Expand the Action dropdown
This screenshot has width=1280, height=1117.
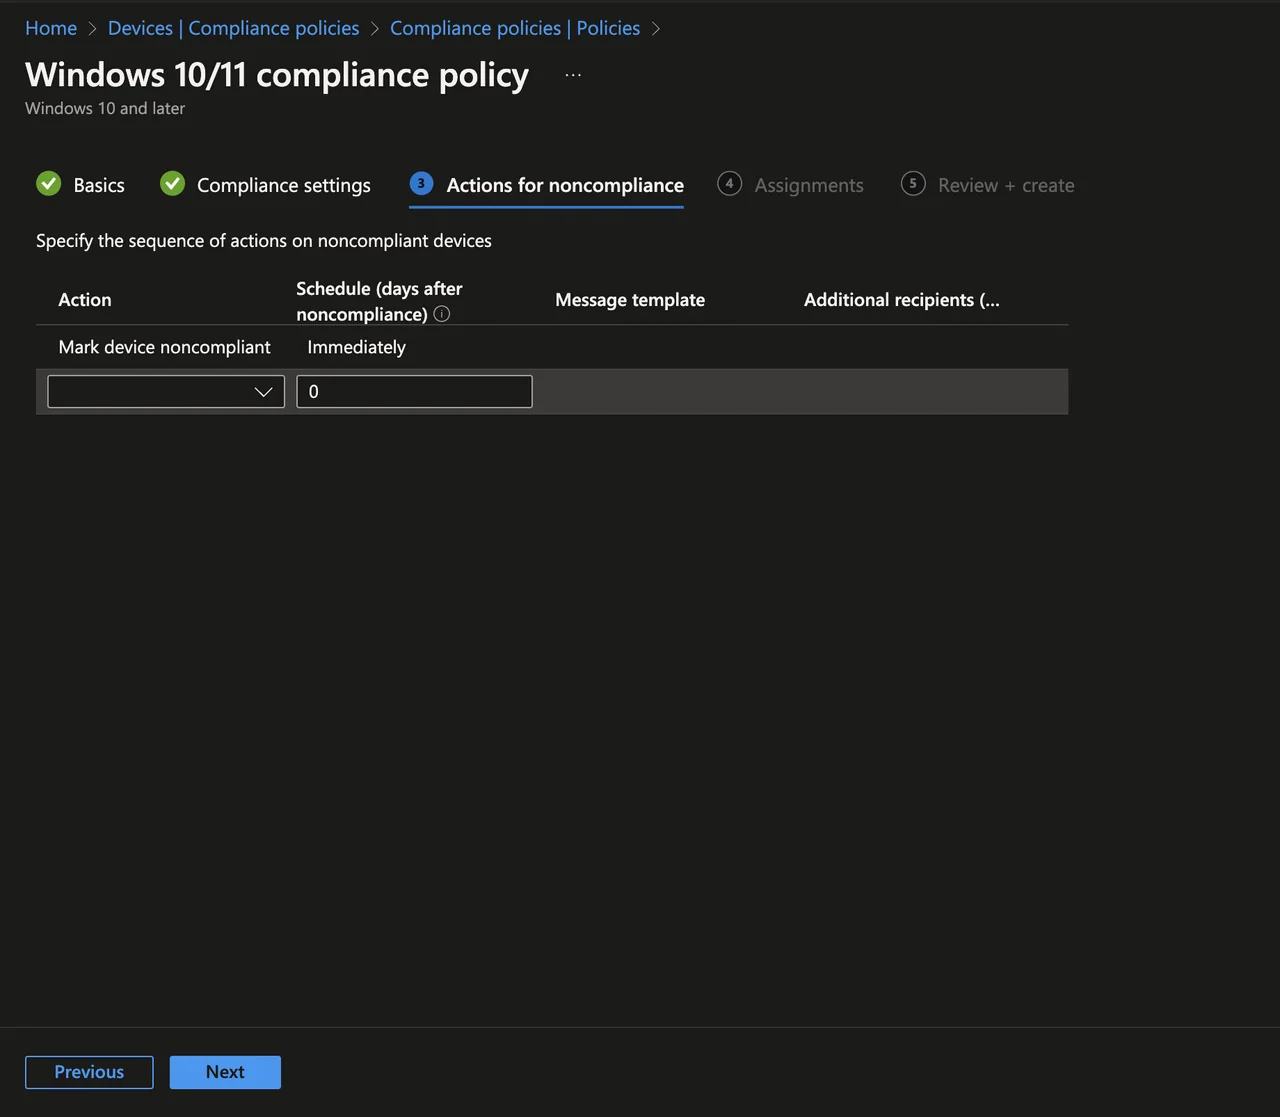[166, 391]
